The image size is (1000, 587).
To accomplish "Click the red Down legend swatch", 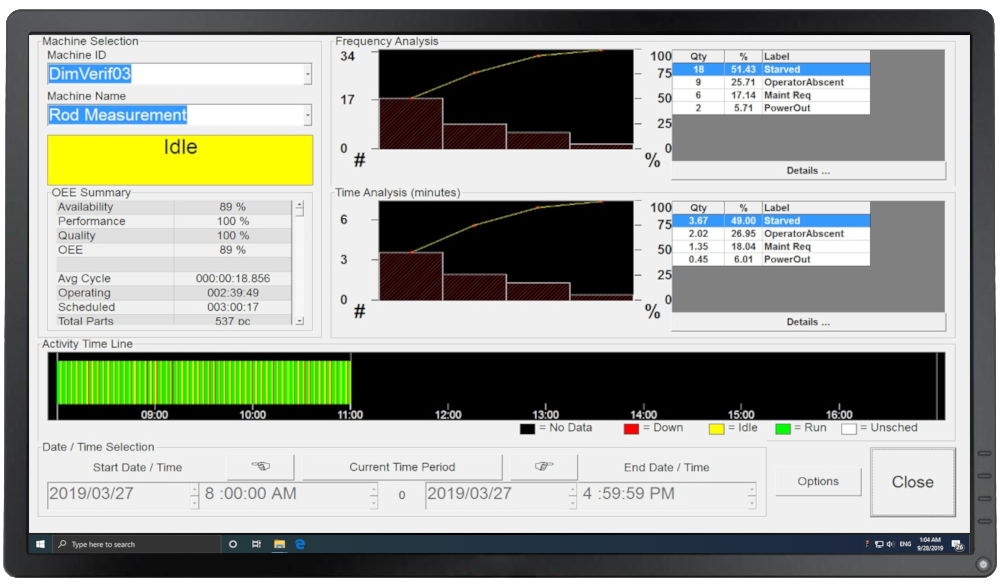I will 631,429.
